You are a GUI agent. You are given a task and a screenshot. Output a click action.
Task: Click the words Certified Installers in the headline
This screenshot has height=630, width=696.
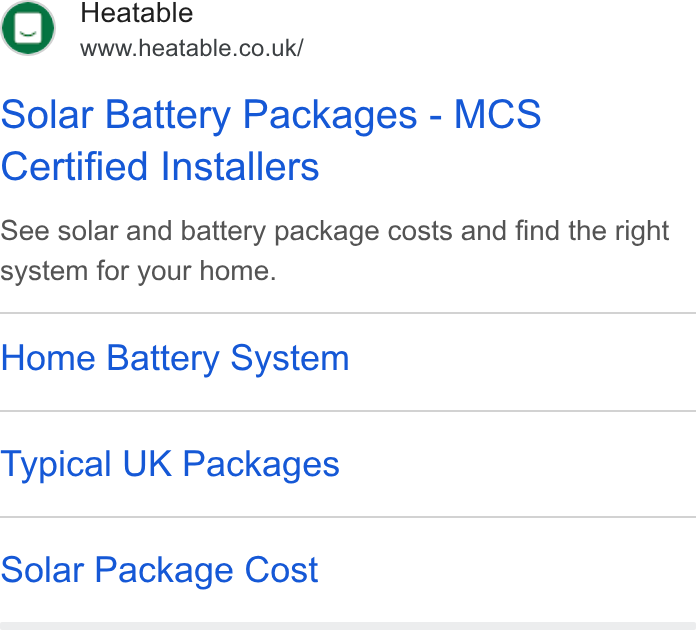tap(160, 166)
